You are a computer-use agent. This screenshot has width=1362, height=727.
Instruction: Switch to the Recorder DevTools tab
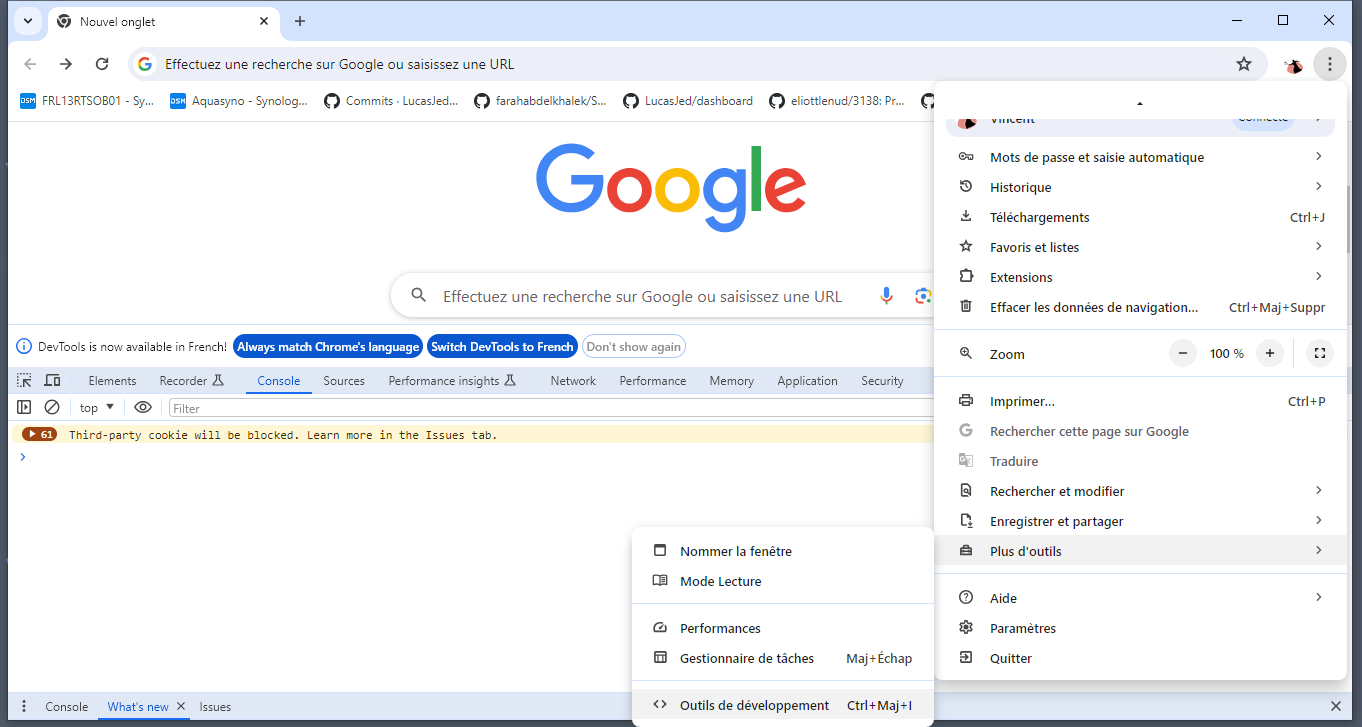click(191, 381)
